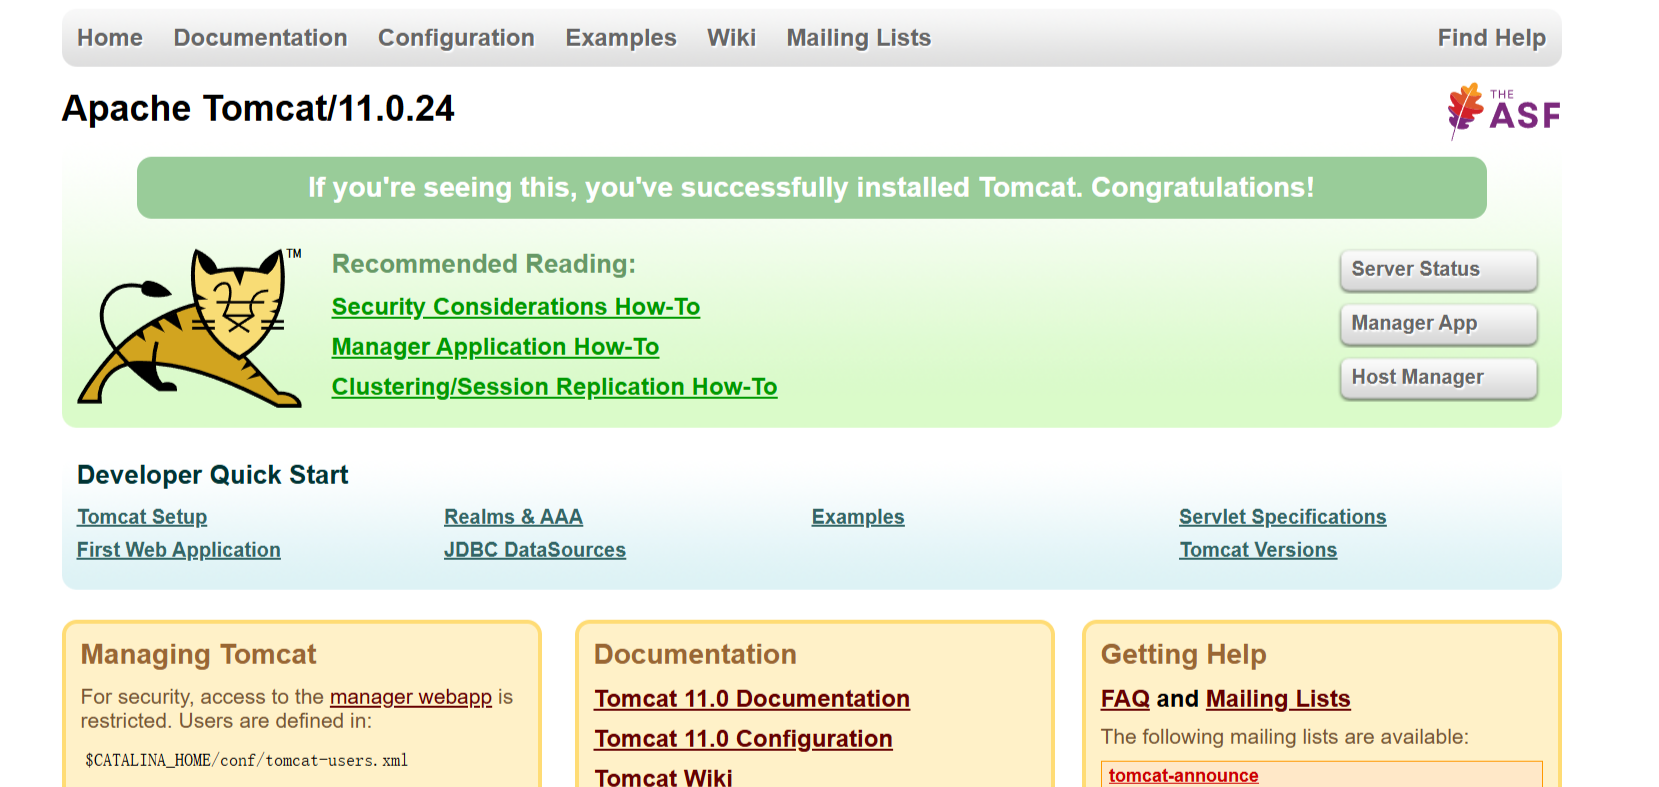Open the Servlet Specifications link
Image resolution: width=1659 pixels, height=787 pixels.
coord(1283,517)
